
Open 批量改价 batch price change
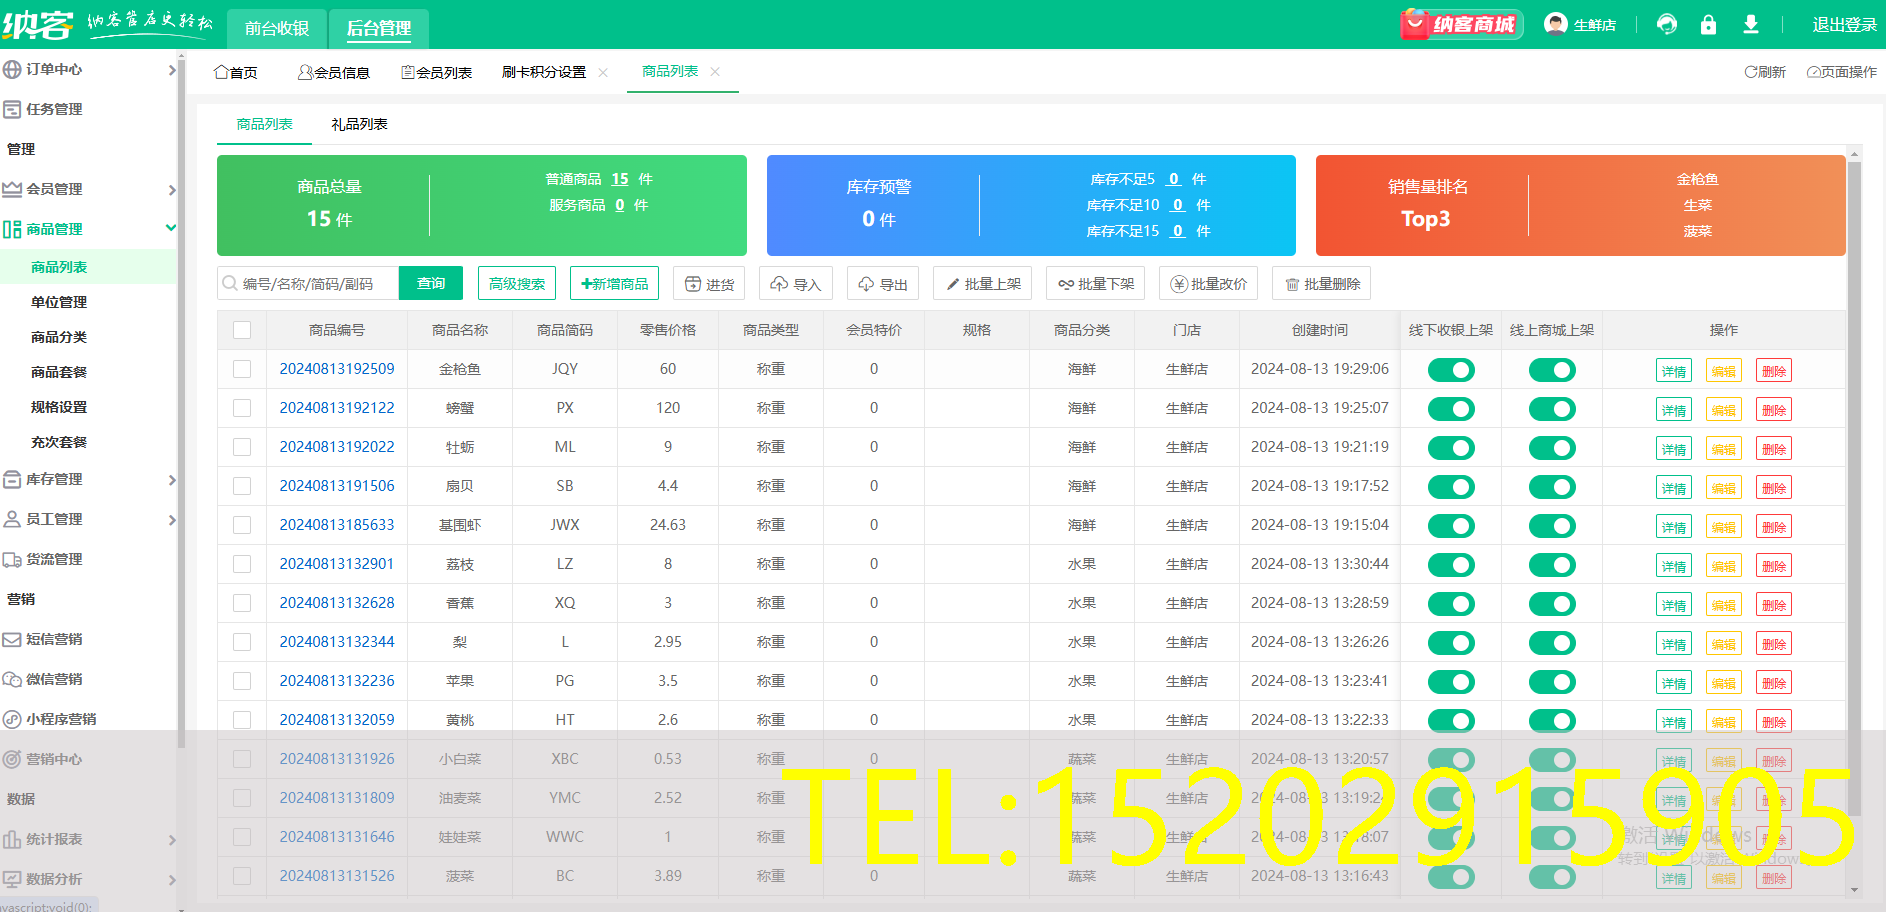1208,283
